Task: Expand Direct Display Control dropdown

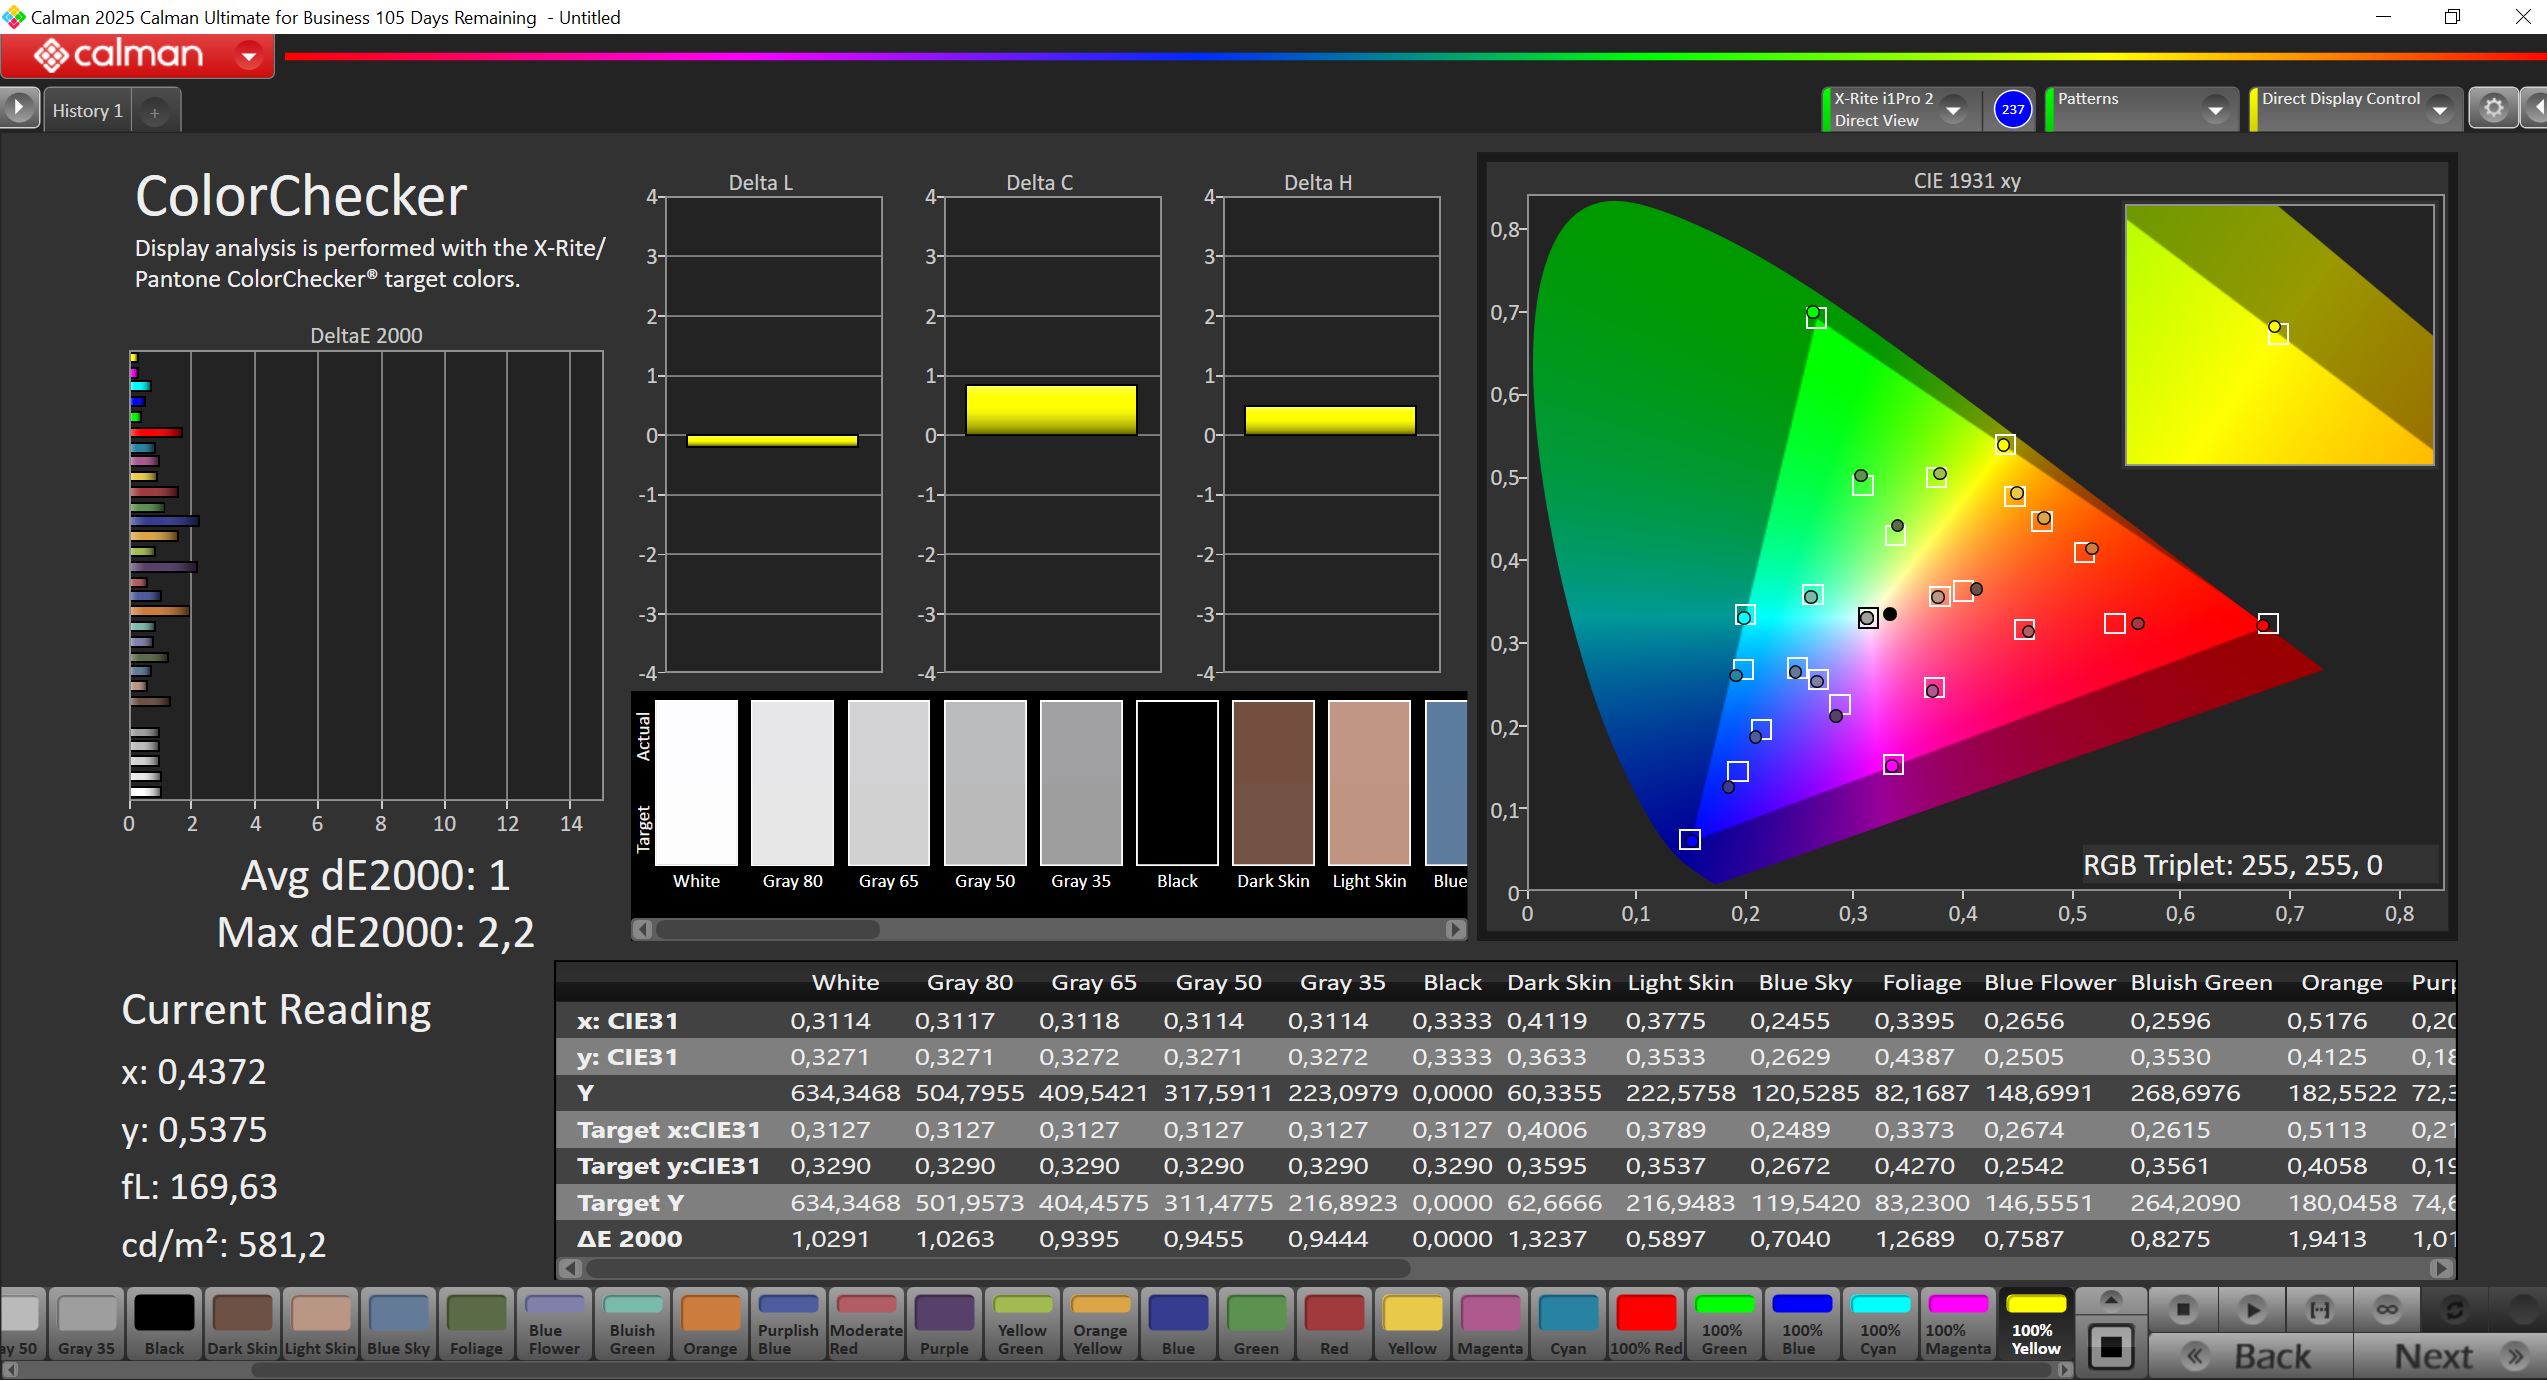Action: tap(2439, 110)
